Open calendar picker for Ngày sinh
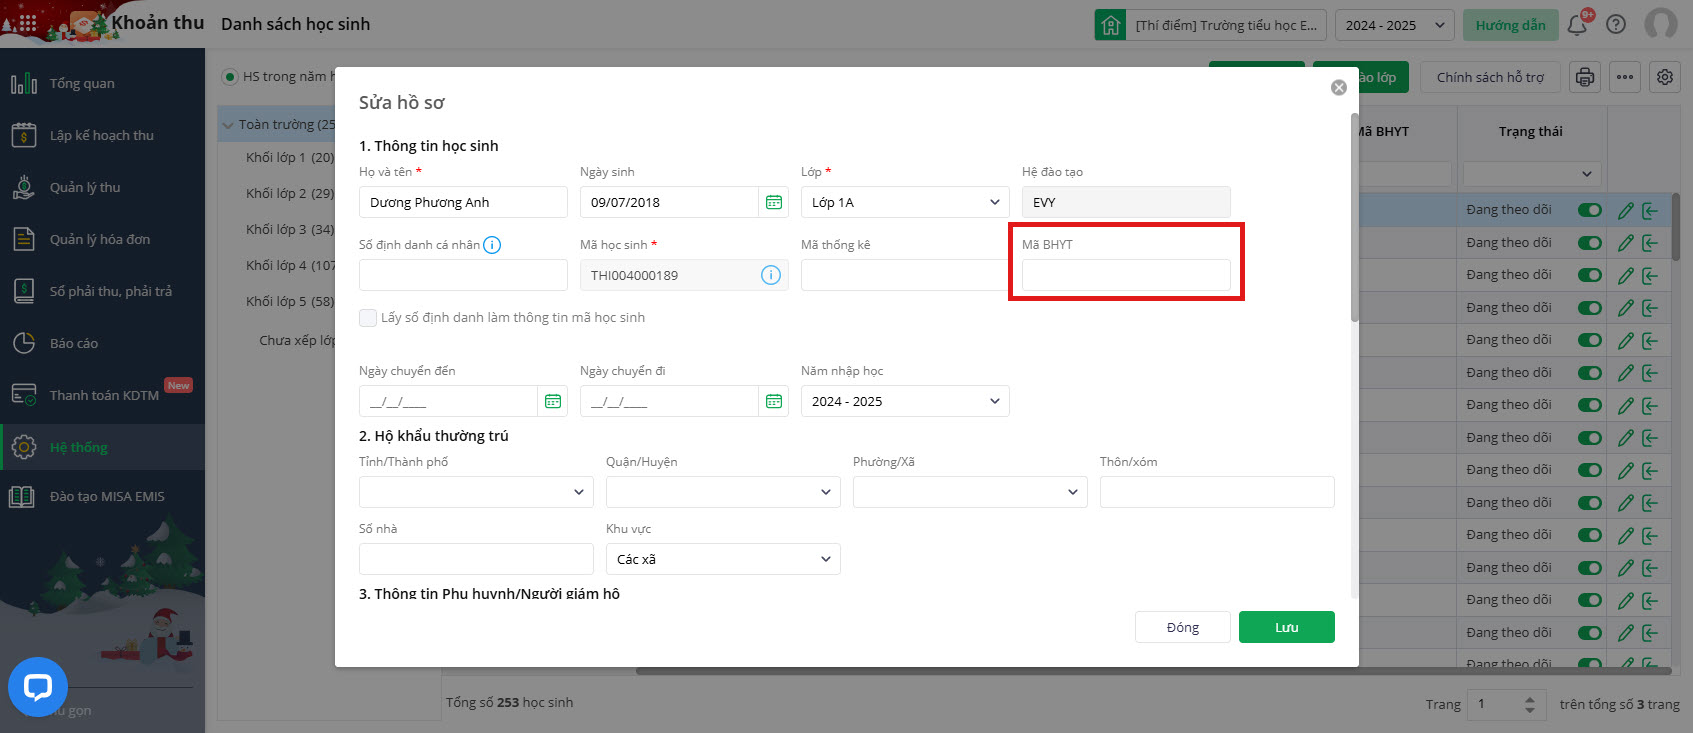 [x=773, y=202]
